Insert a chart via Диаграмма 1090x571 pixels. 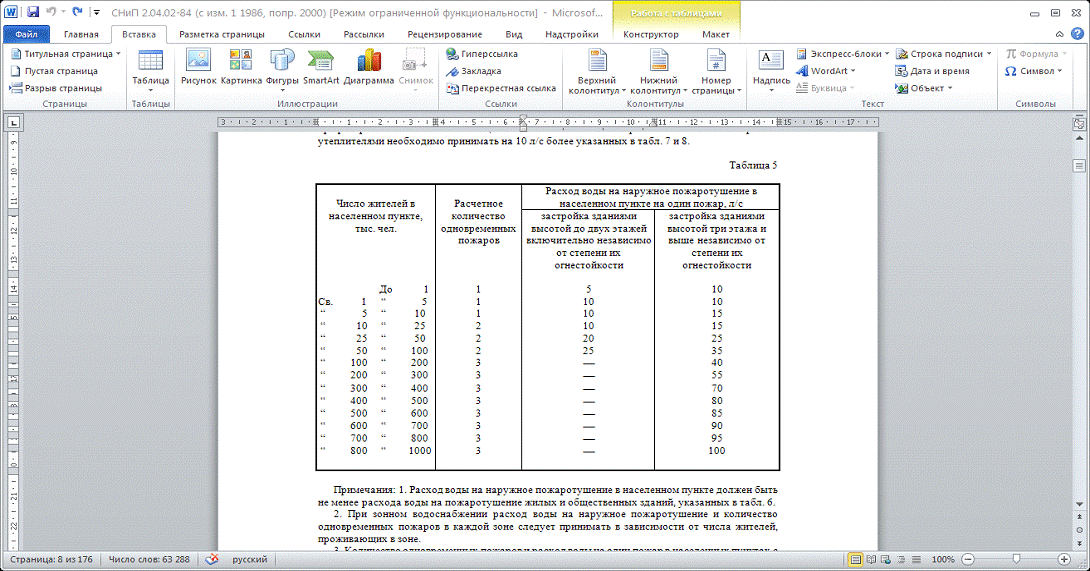coord(369,67)
